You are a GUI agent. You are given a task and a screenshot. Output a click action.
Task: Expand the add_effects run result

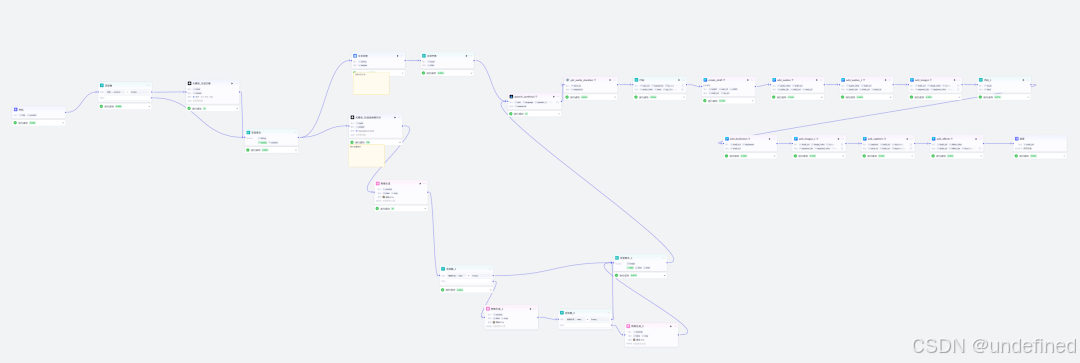click(x=981, y=156)
